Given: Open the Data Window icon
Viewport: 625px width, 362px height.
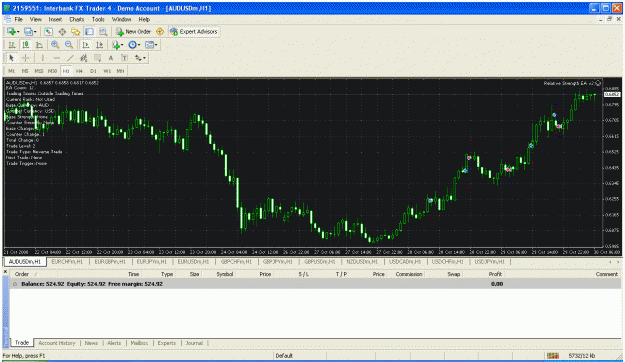Looking at the screenshot, I should [62, 31].
